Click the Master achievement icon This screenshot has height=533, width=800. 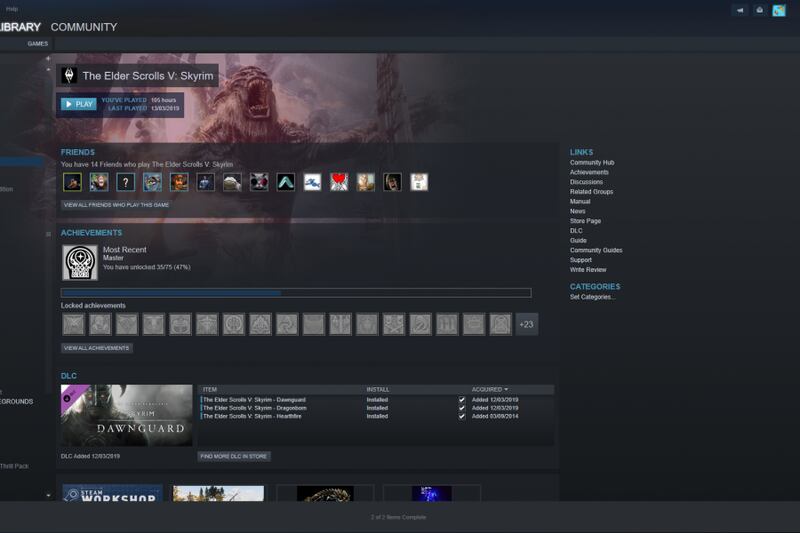[80, 262]
